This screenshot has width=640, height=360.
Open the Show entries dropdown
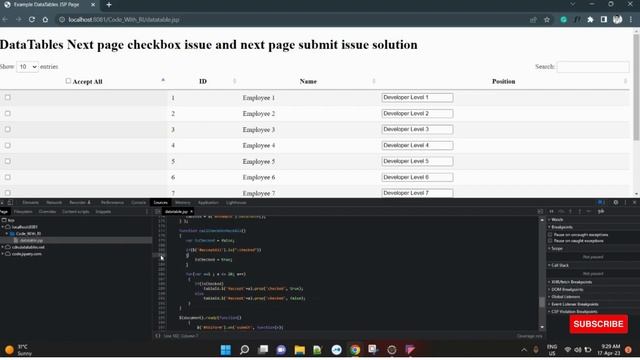click(x=27, y=67)
